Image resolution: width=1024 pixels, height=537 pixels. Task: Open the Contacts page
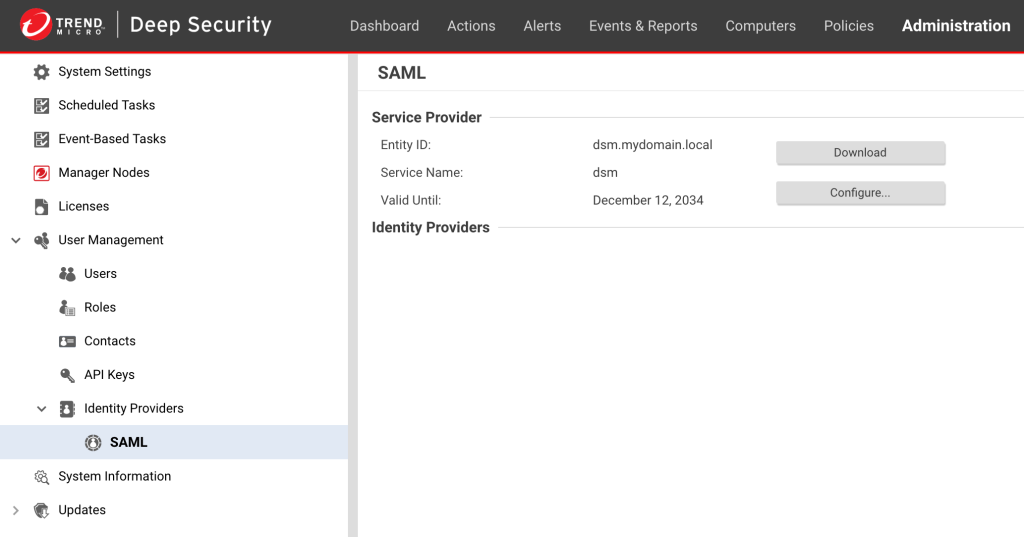pyautogui.click(x=110, y=341)
